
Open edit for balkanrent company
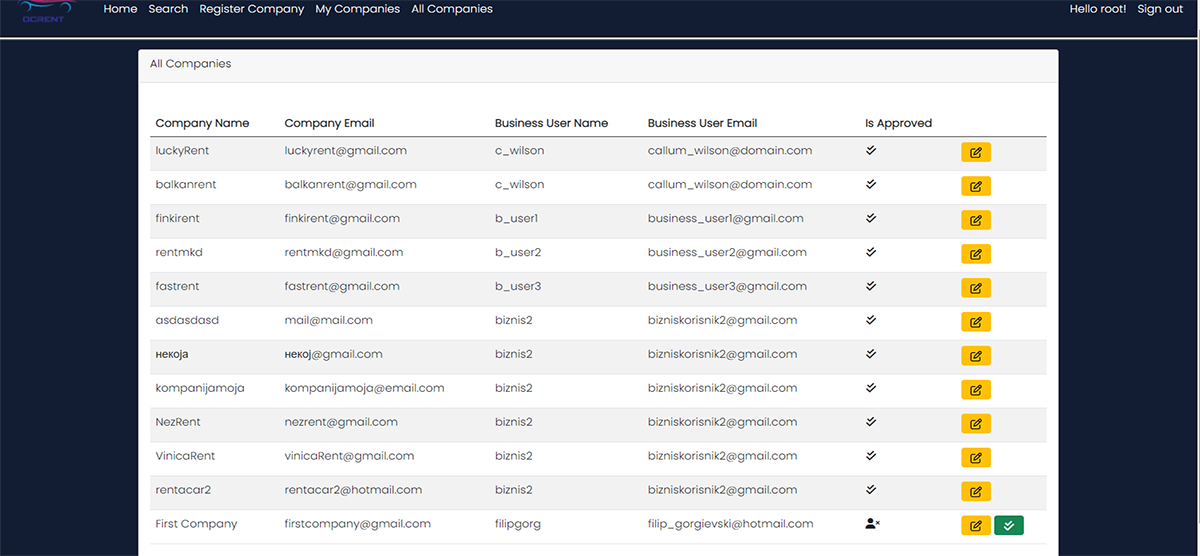(975, 186)
